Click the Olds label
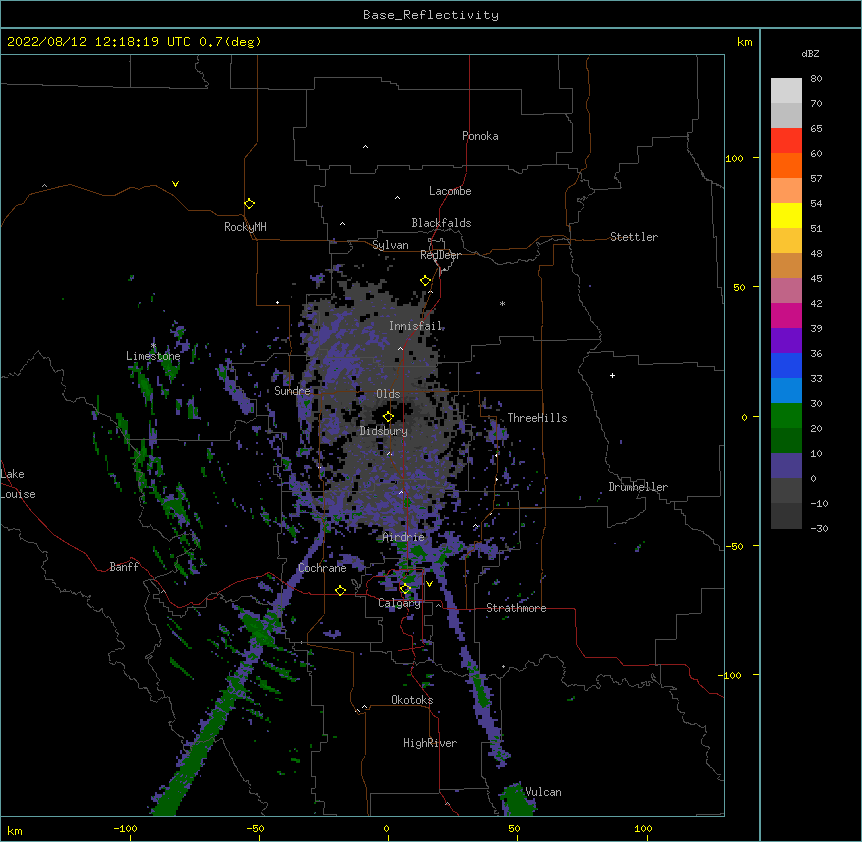The width and height of the screenshot is (862, 842). (x=388, y=394)
